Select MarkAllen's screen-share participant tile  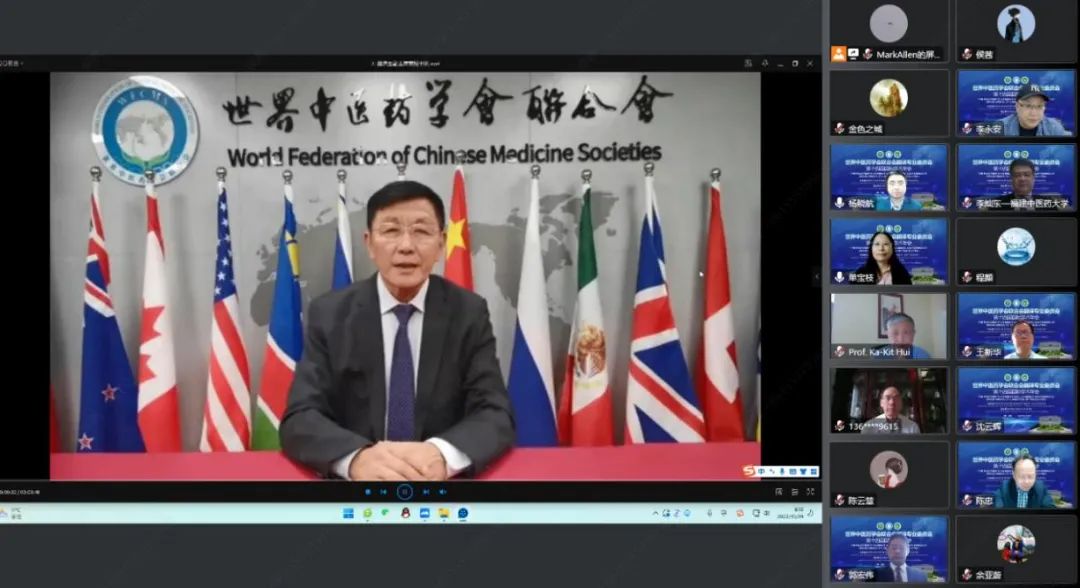point(889,31)
